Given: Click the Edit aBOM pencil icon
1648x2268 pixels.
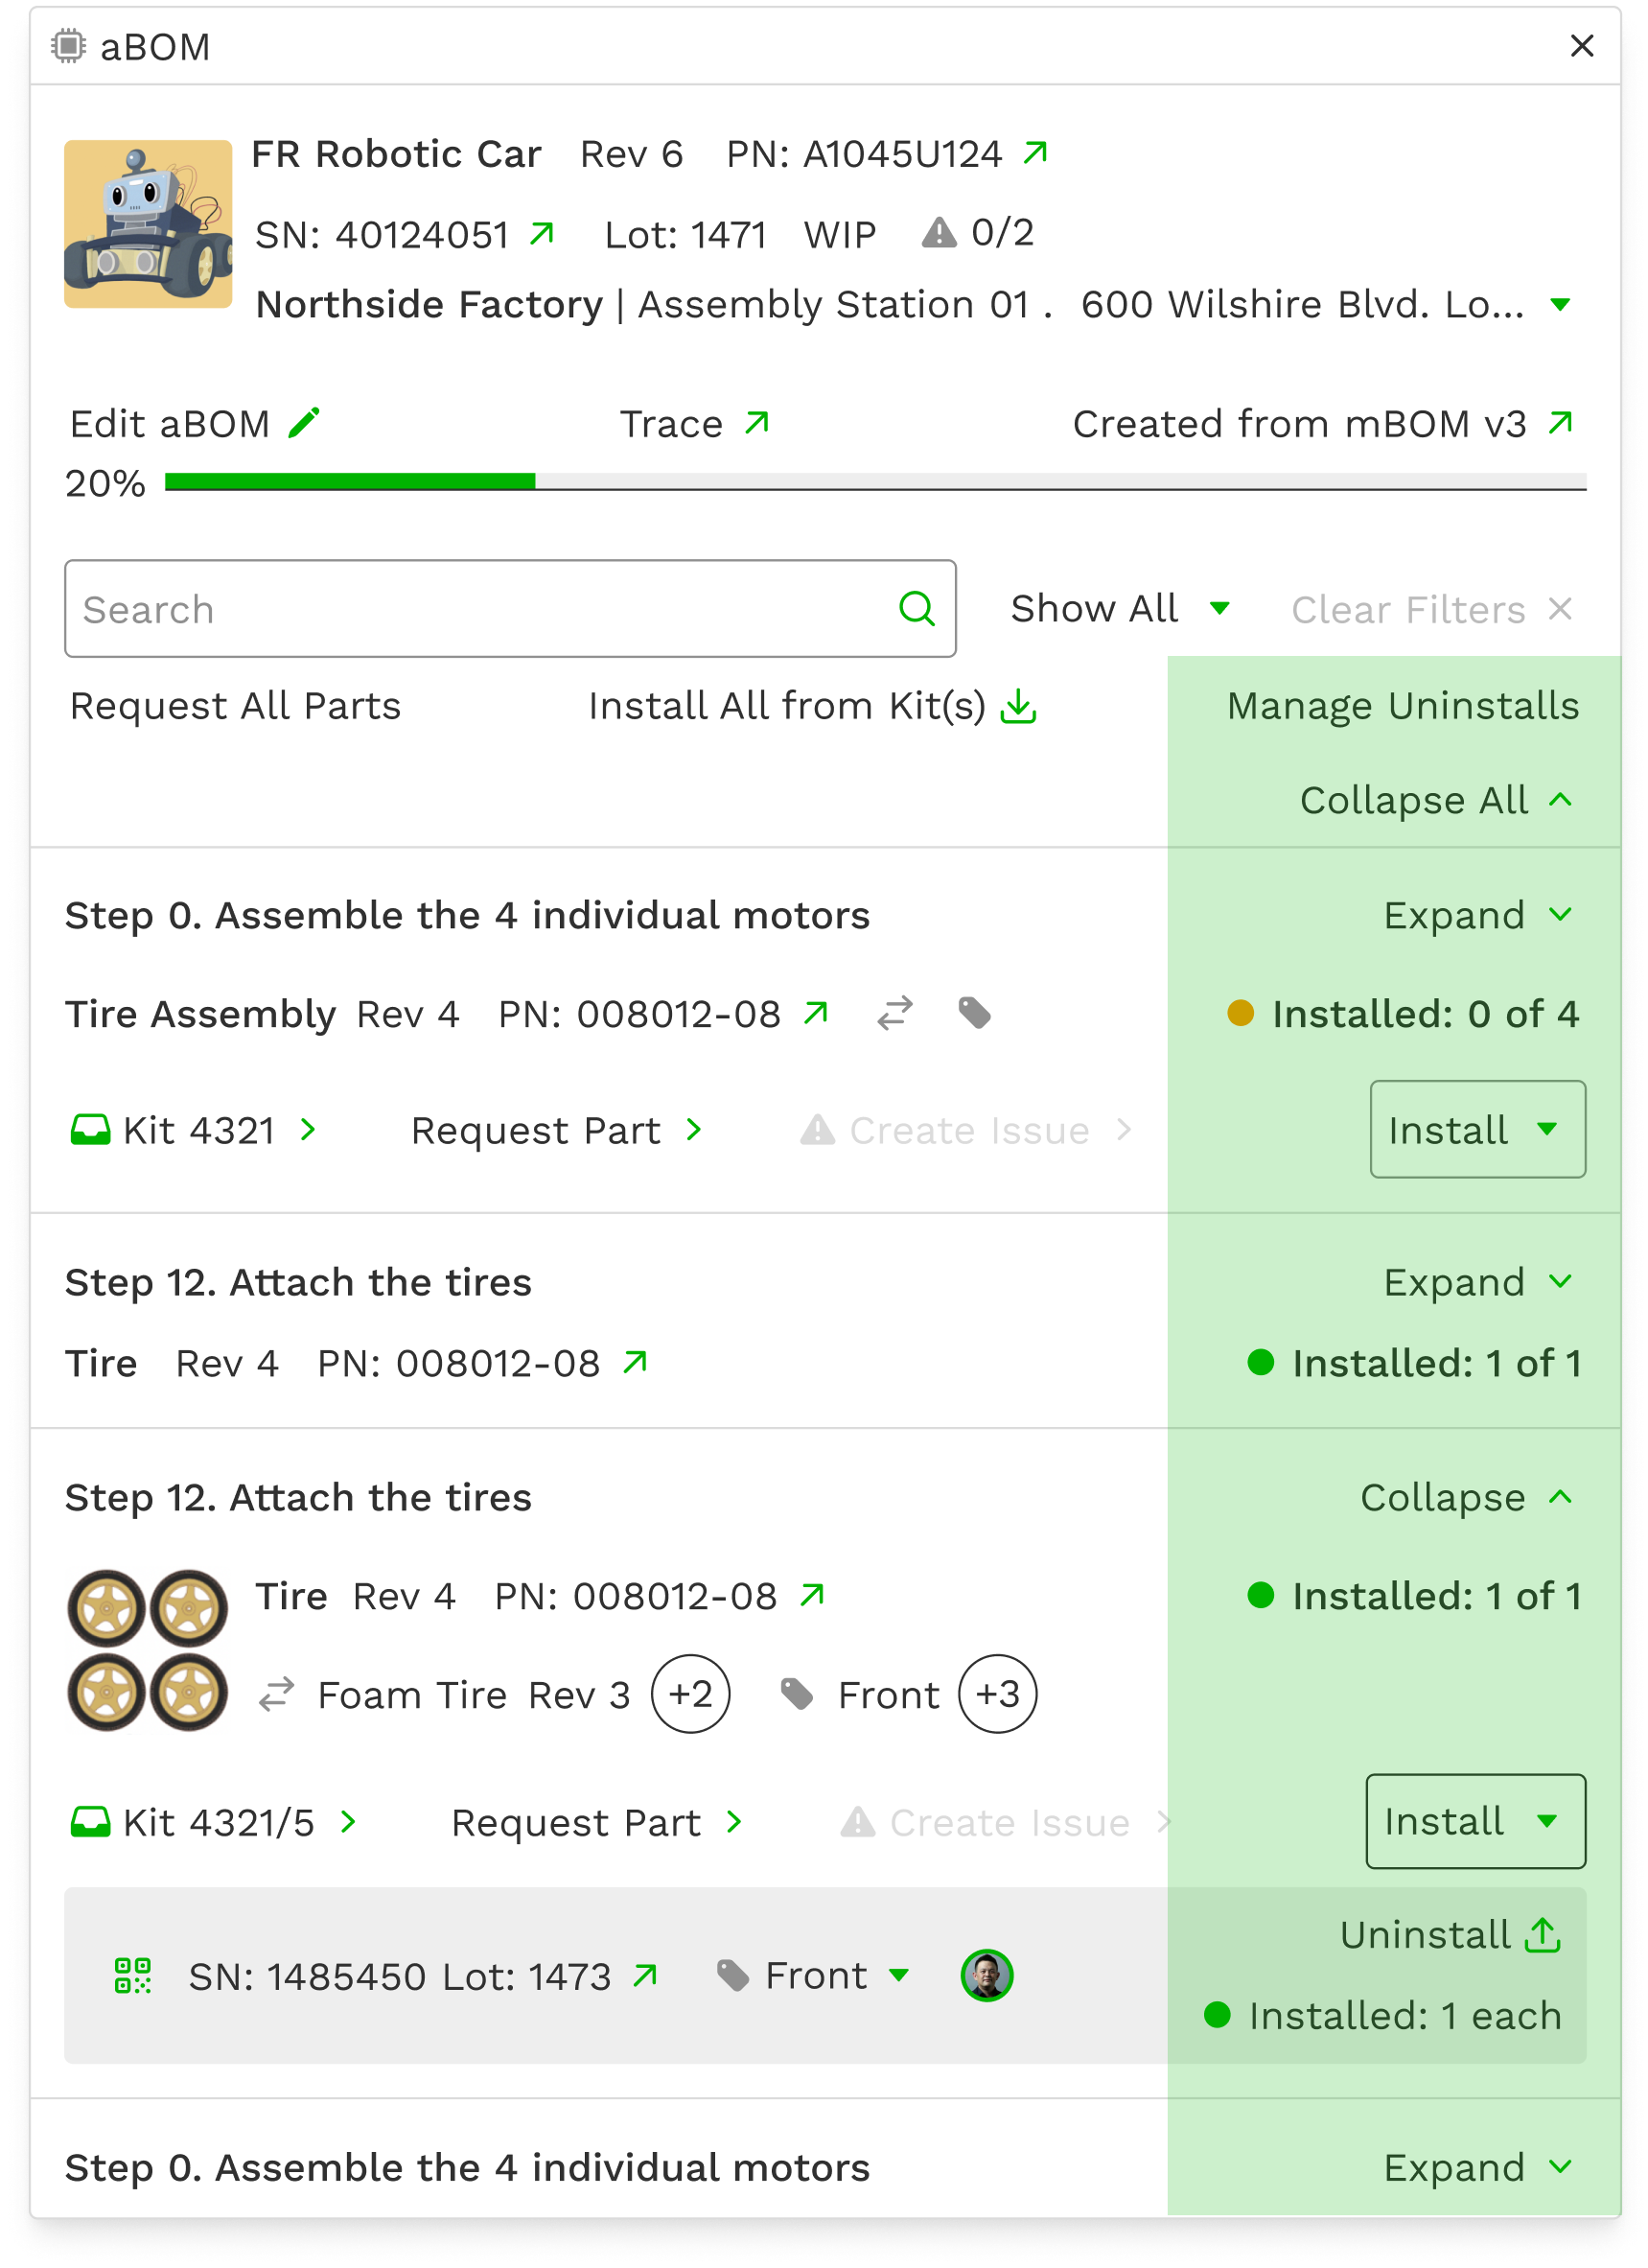Looking at the screenshot, I should [304, 423].
